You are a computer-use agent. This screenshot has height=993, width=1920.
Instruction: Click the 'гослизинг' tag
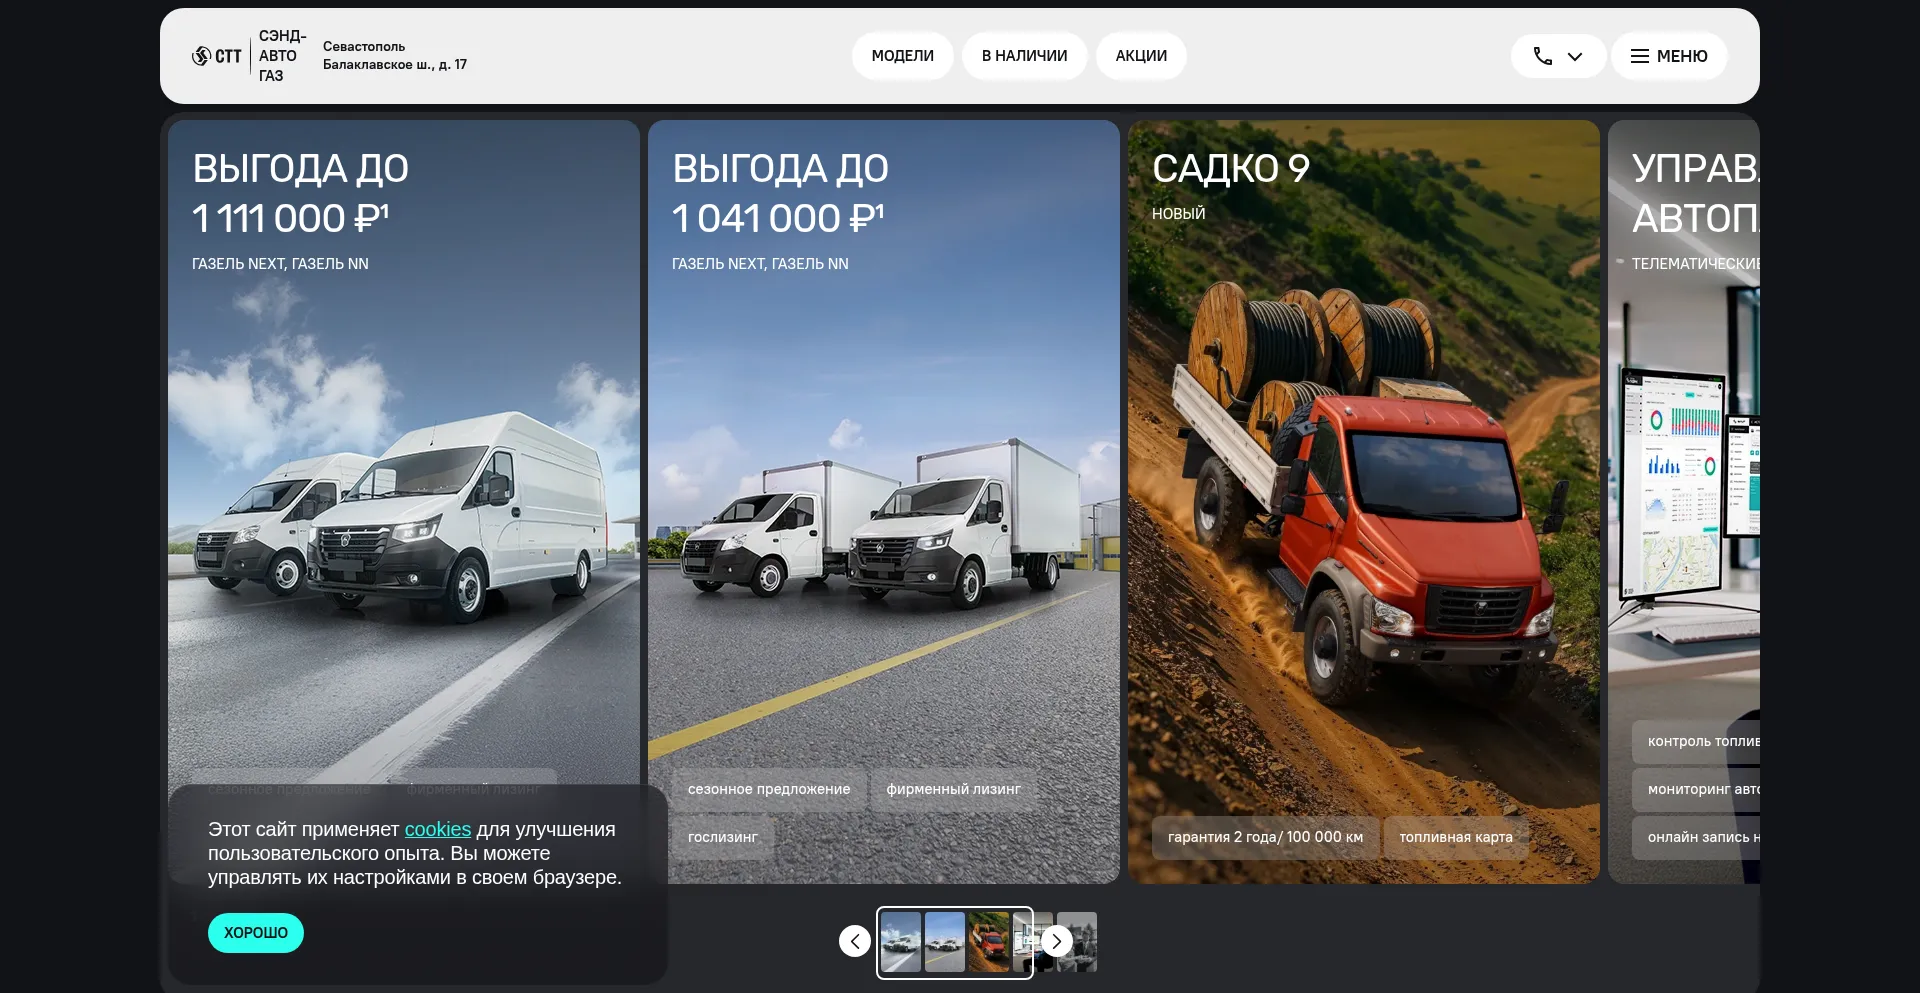722,837
